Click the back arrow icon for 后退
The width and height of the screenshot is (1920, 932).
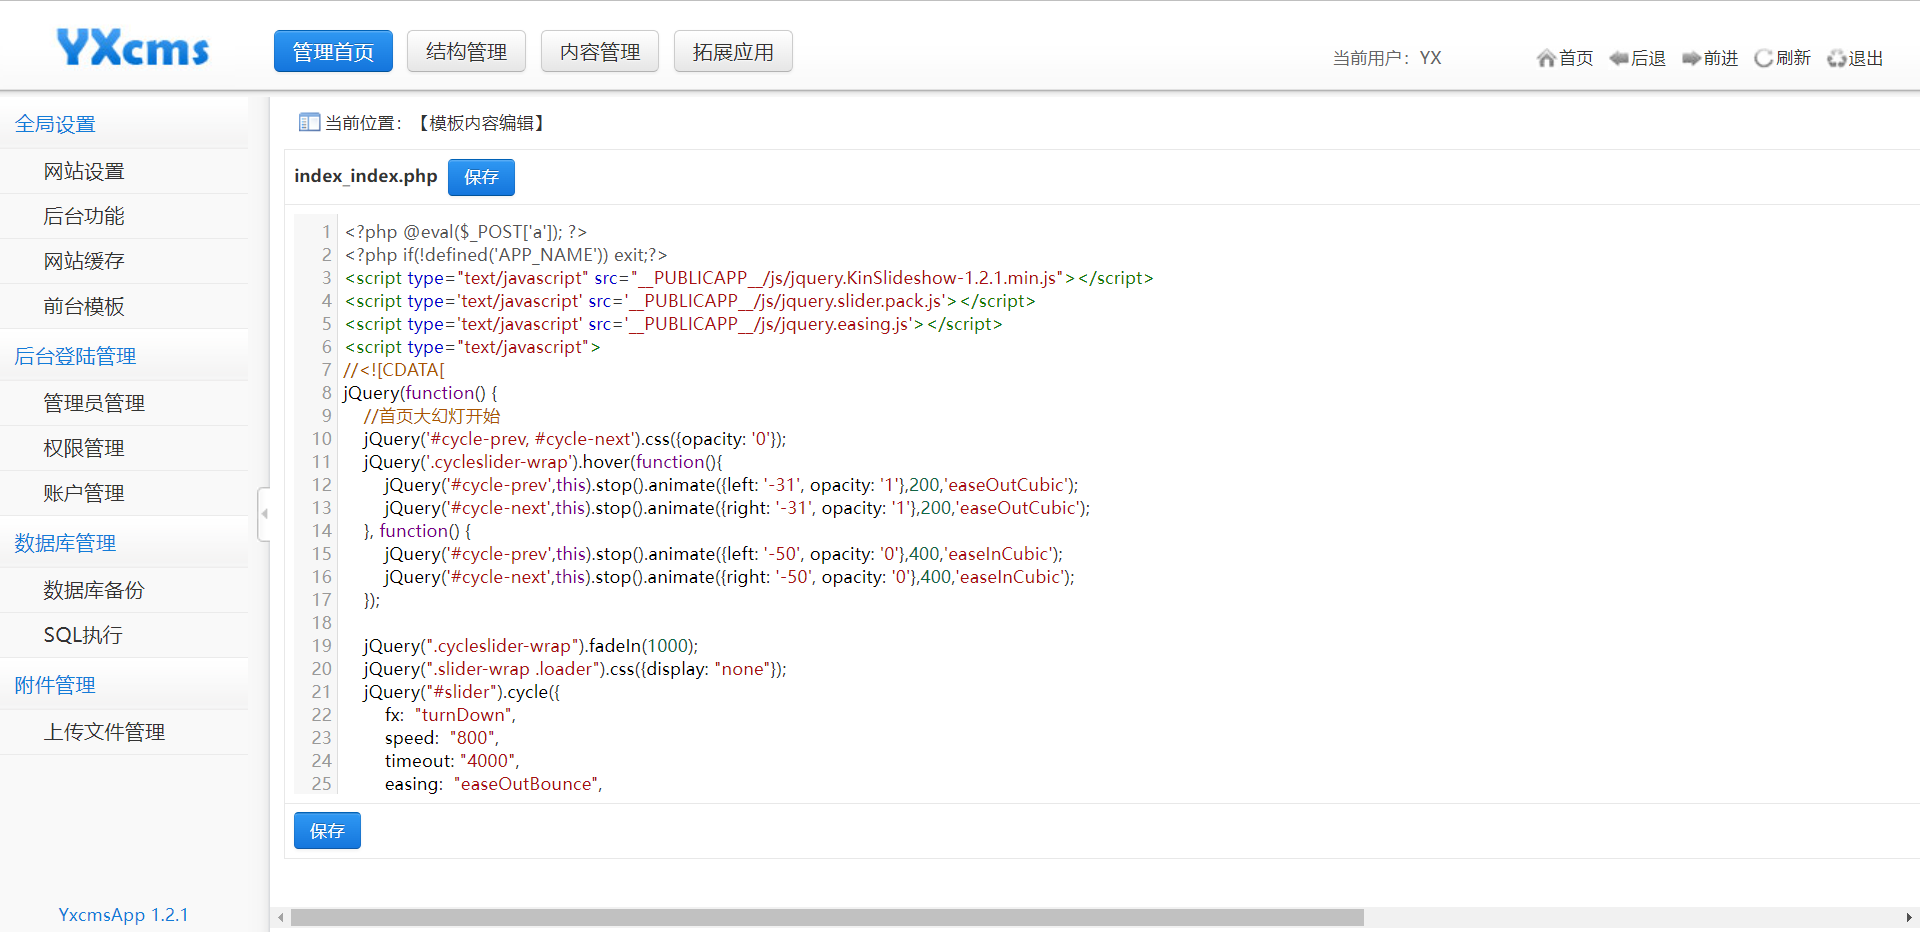1619,58
